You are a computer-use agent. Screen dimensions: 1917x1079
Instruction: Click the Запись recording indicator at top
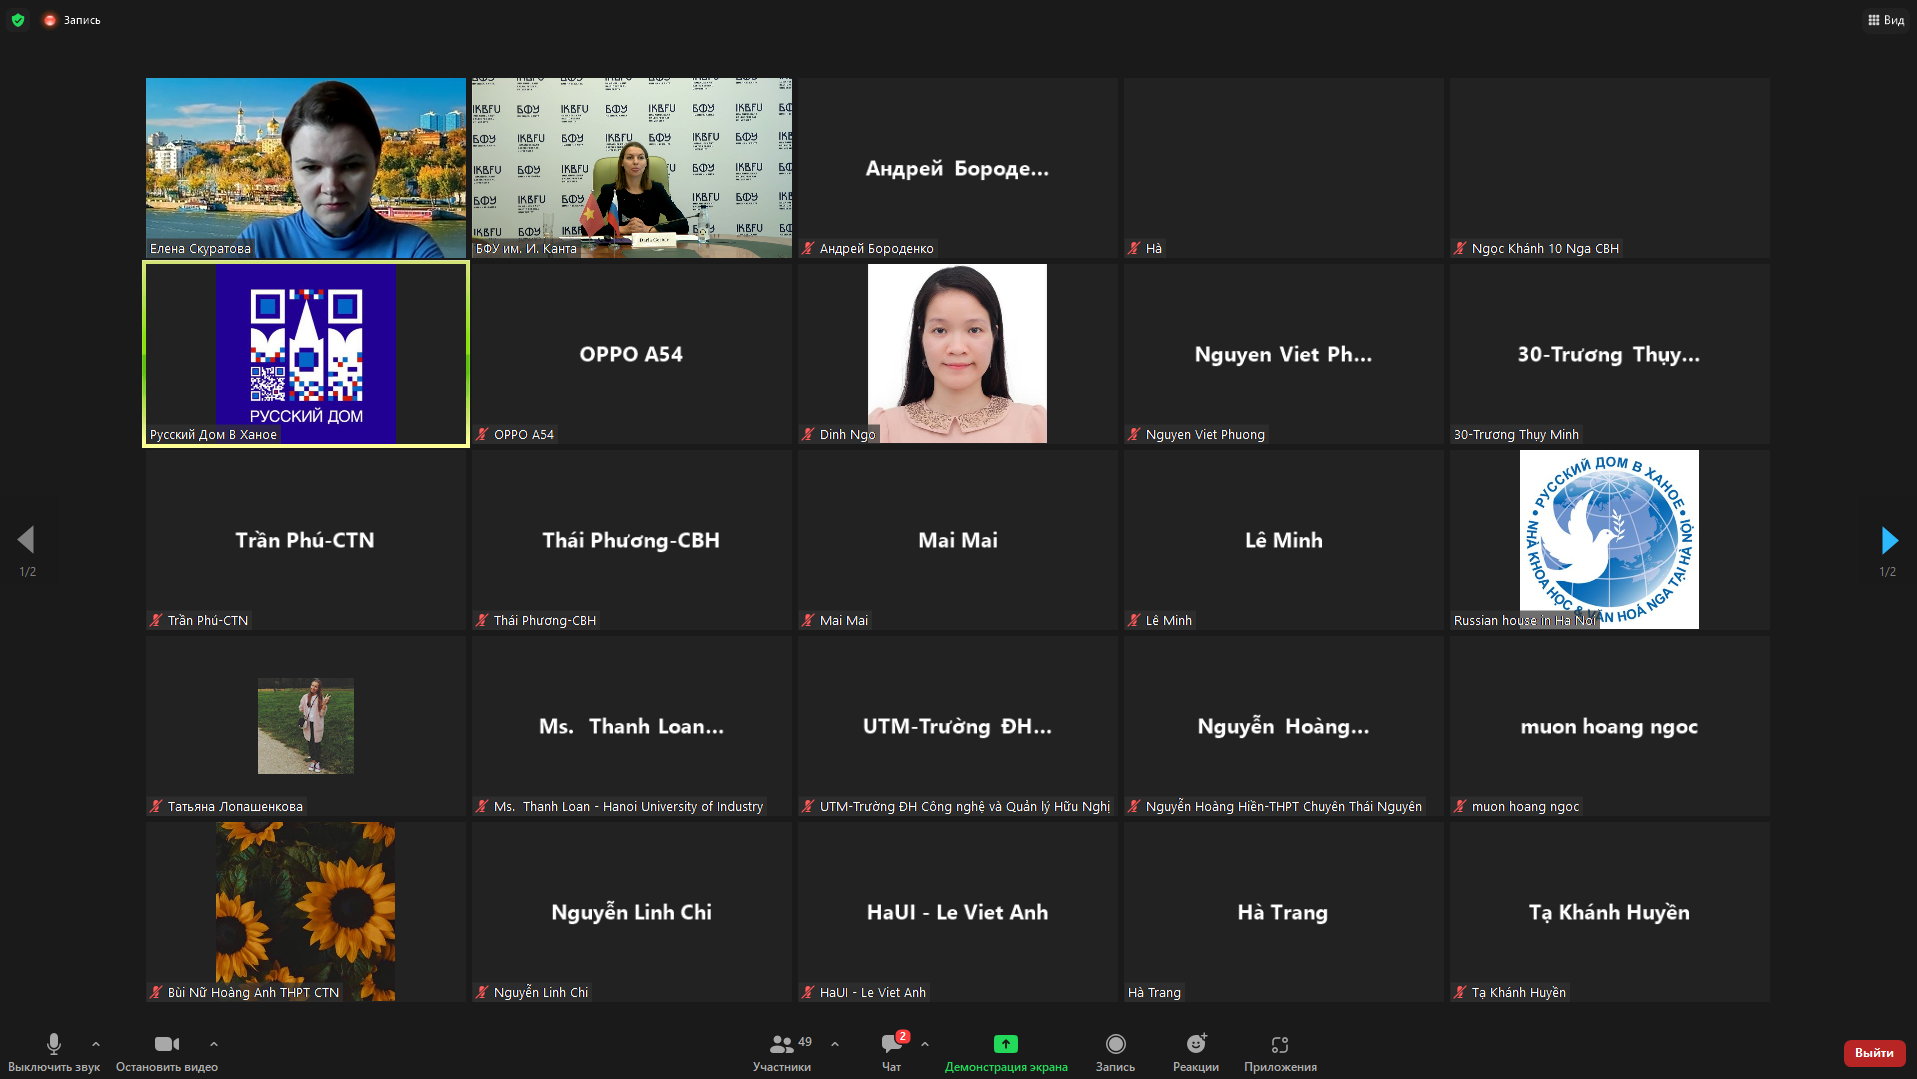click(72, 20)
